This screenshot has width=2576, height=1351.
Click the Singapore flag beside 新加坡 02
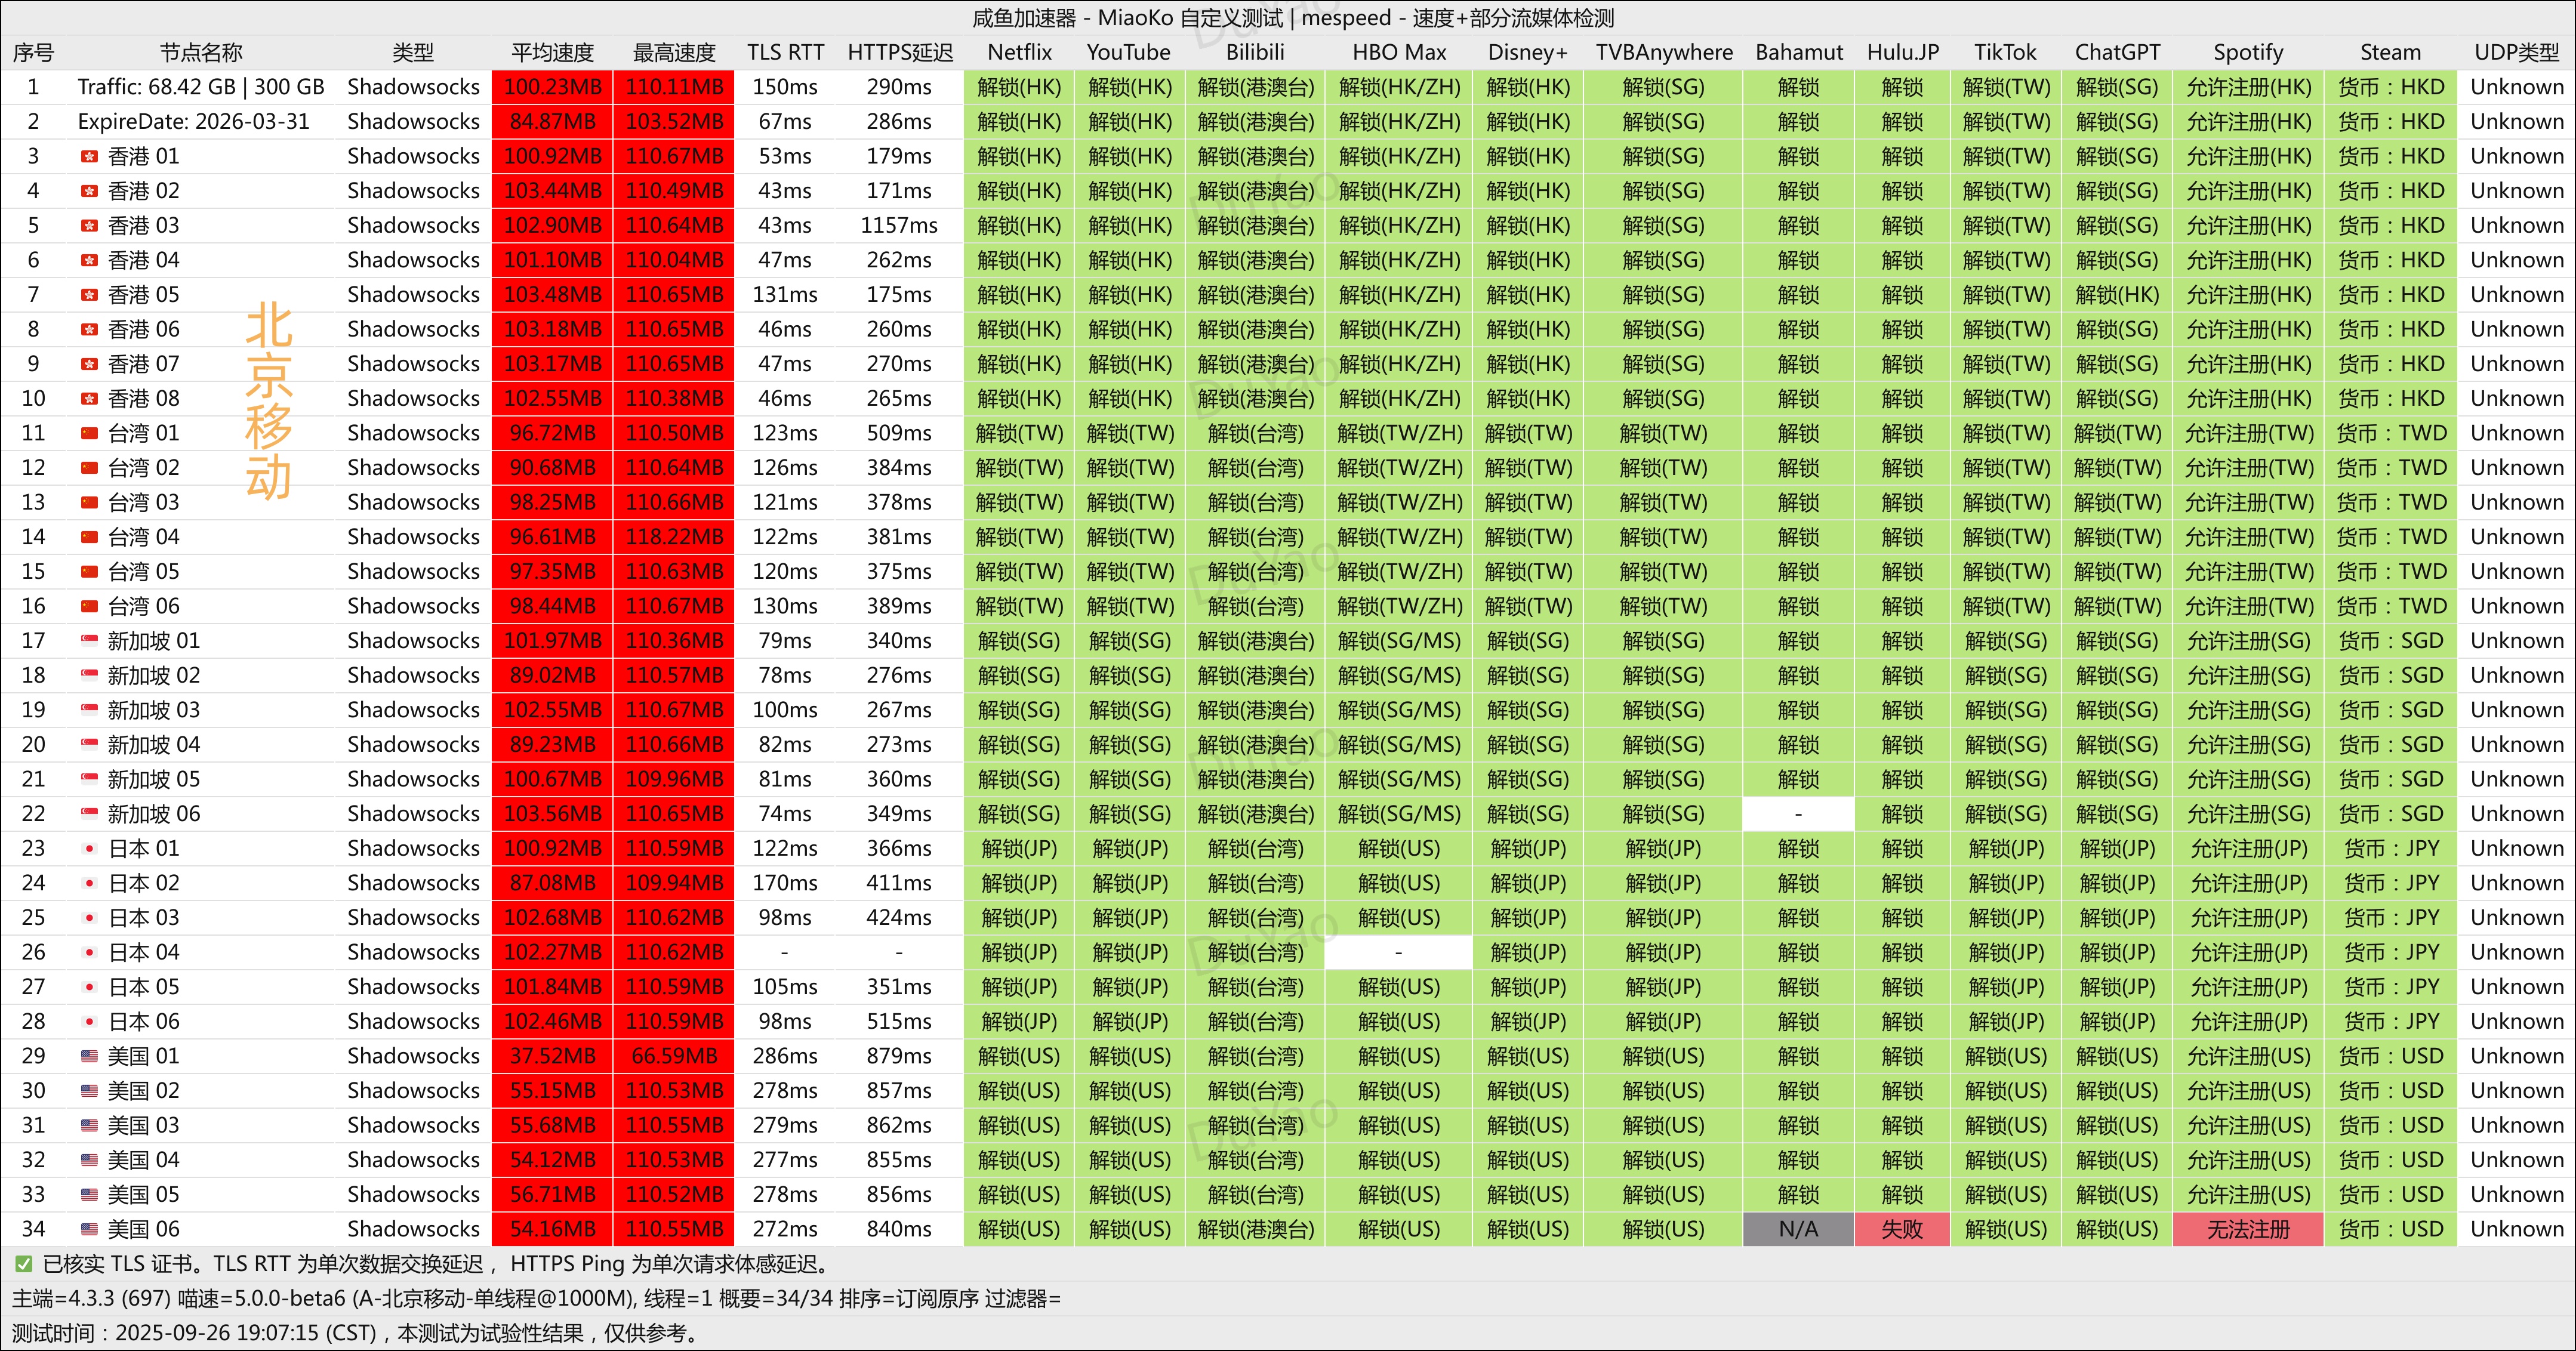tap(90, 676)
